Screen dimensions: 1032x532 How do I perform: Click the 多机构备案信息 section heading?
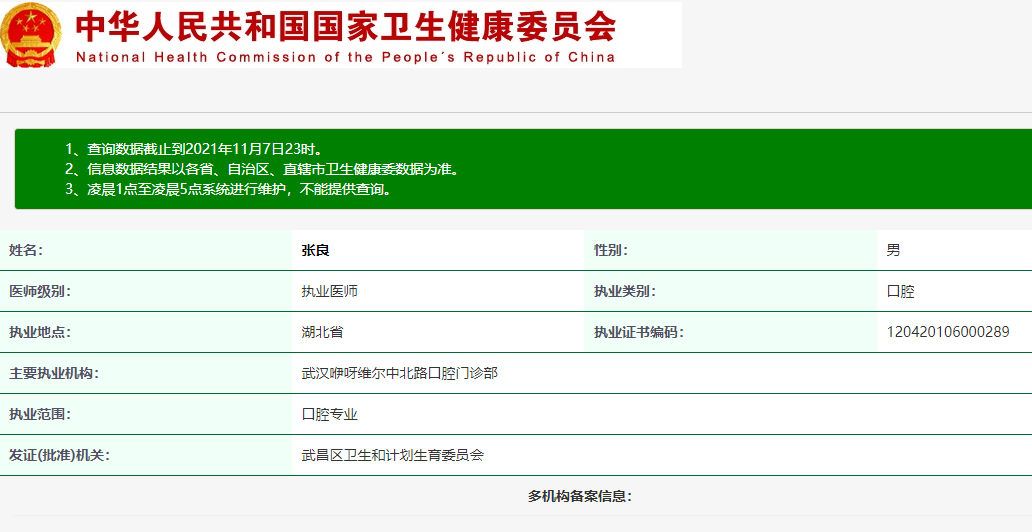click(x=580, y=496)
